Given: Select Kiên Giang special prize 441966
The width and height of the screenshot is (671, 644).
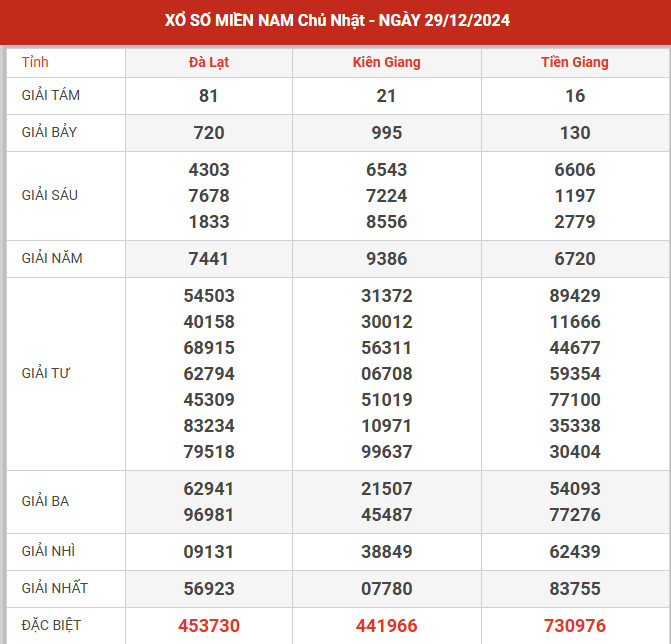Looking at the screenshot, I should (386, 625).
